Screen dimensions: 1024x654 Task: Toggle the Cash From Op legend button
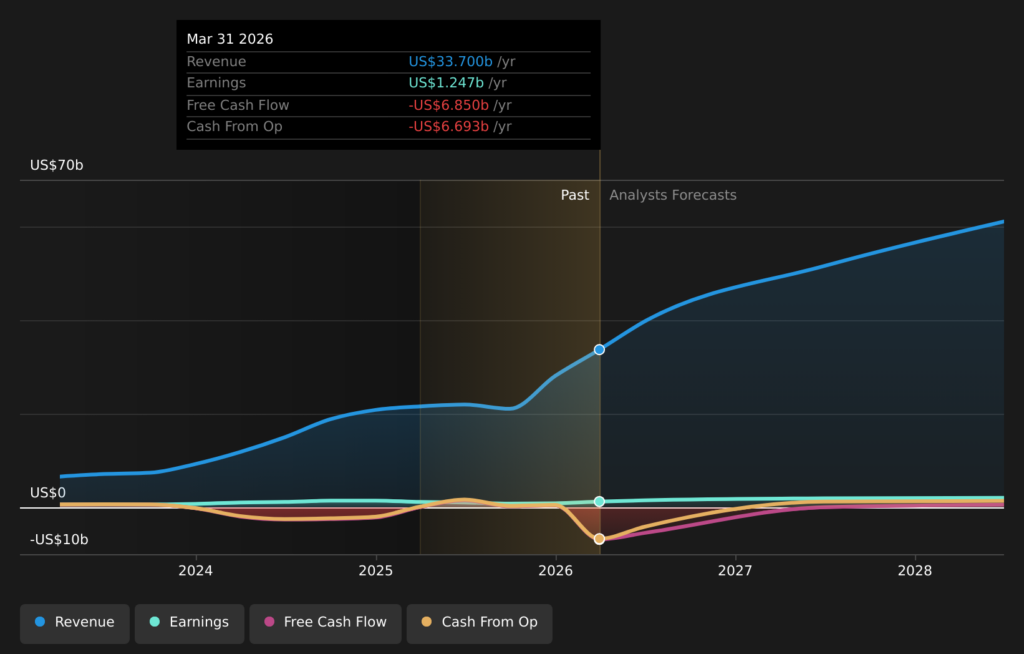coord(479,623)
